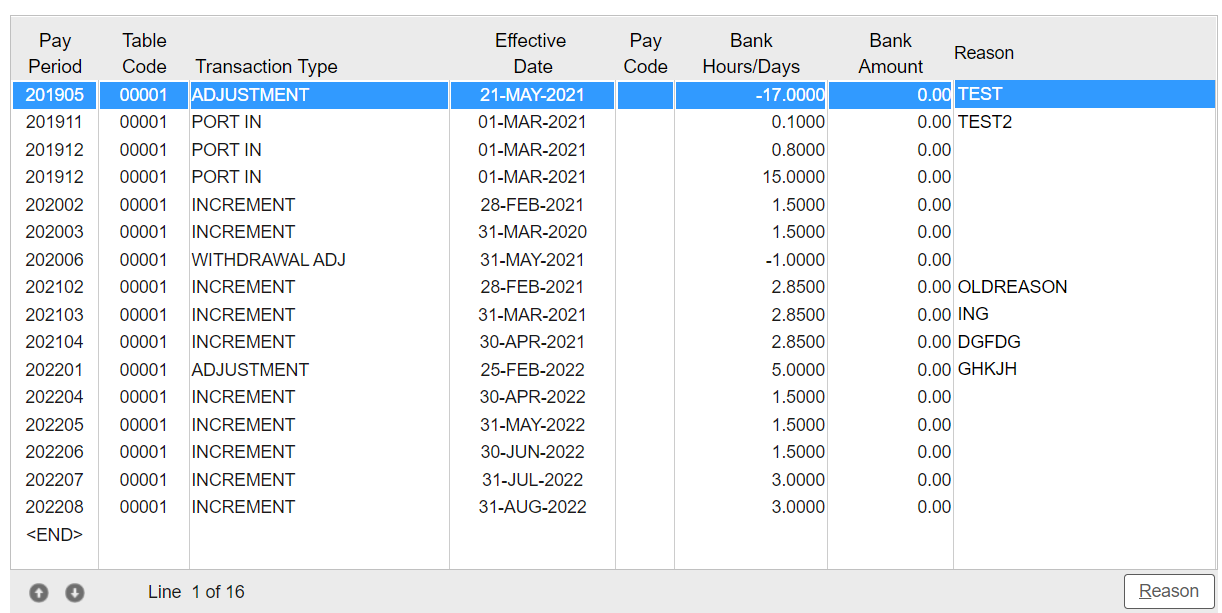Select the highlighted 201905 ADJUSTMENT row
This screenshot has height=613, width=1222.
(x=250, y=95)
